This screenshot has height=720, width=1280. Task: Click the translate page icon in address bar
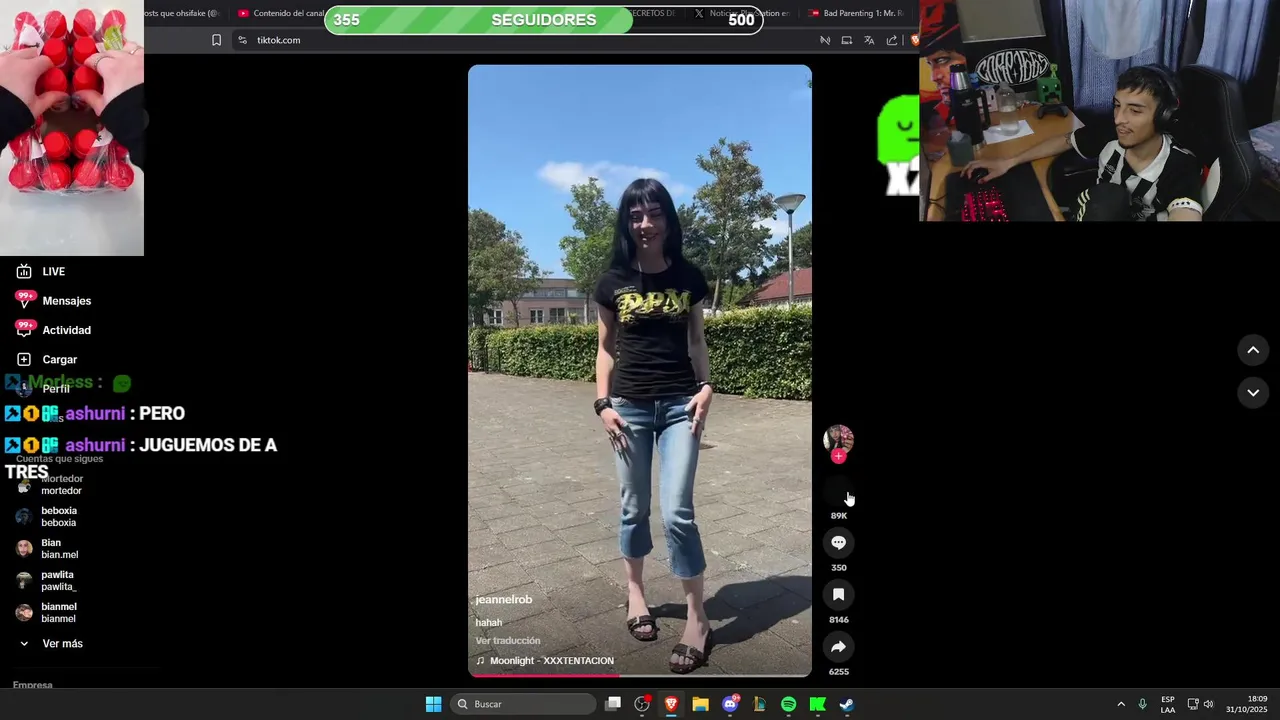868,40
